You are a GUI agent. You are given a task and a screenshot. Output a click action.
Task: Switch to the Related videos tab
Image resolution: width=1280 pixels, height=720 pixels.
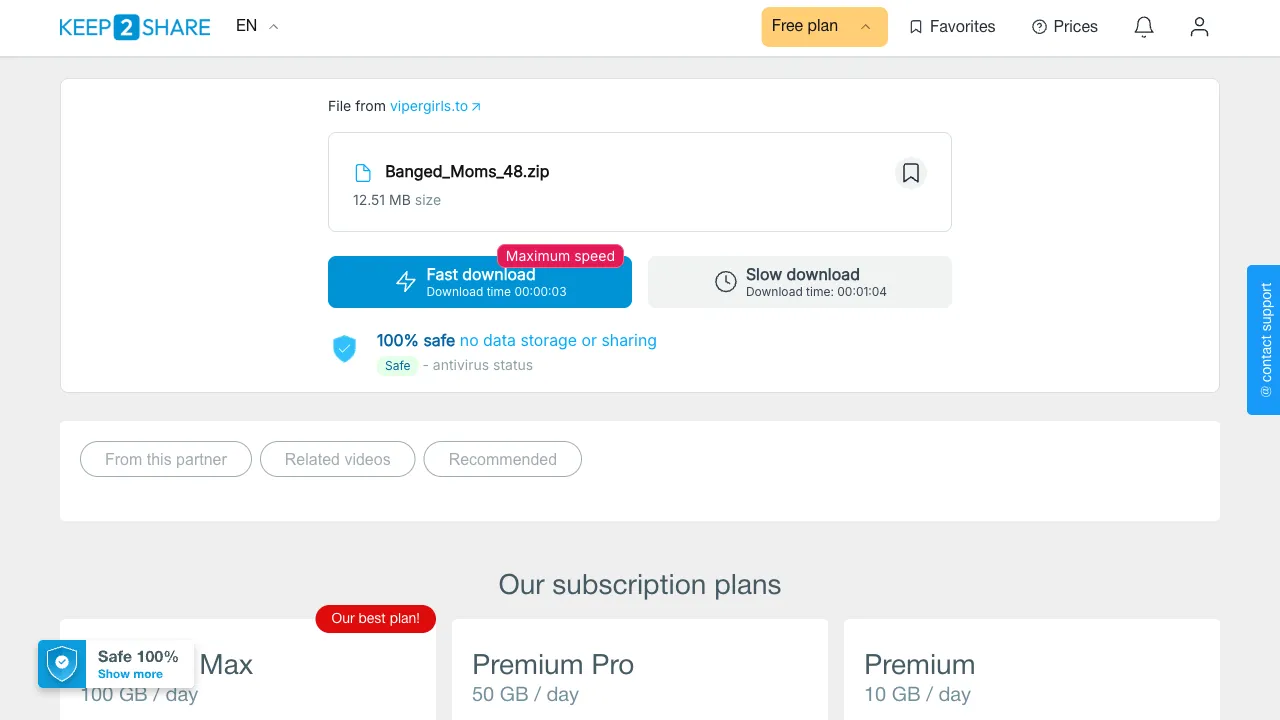(338, 459)
